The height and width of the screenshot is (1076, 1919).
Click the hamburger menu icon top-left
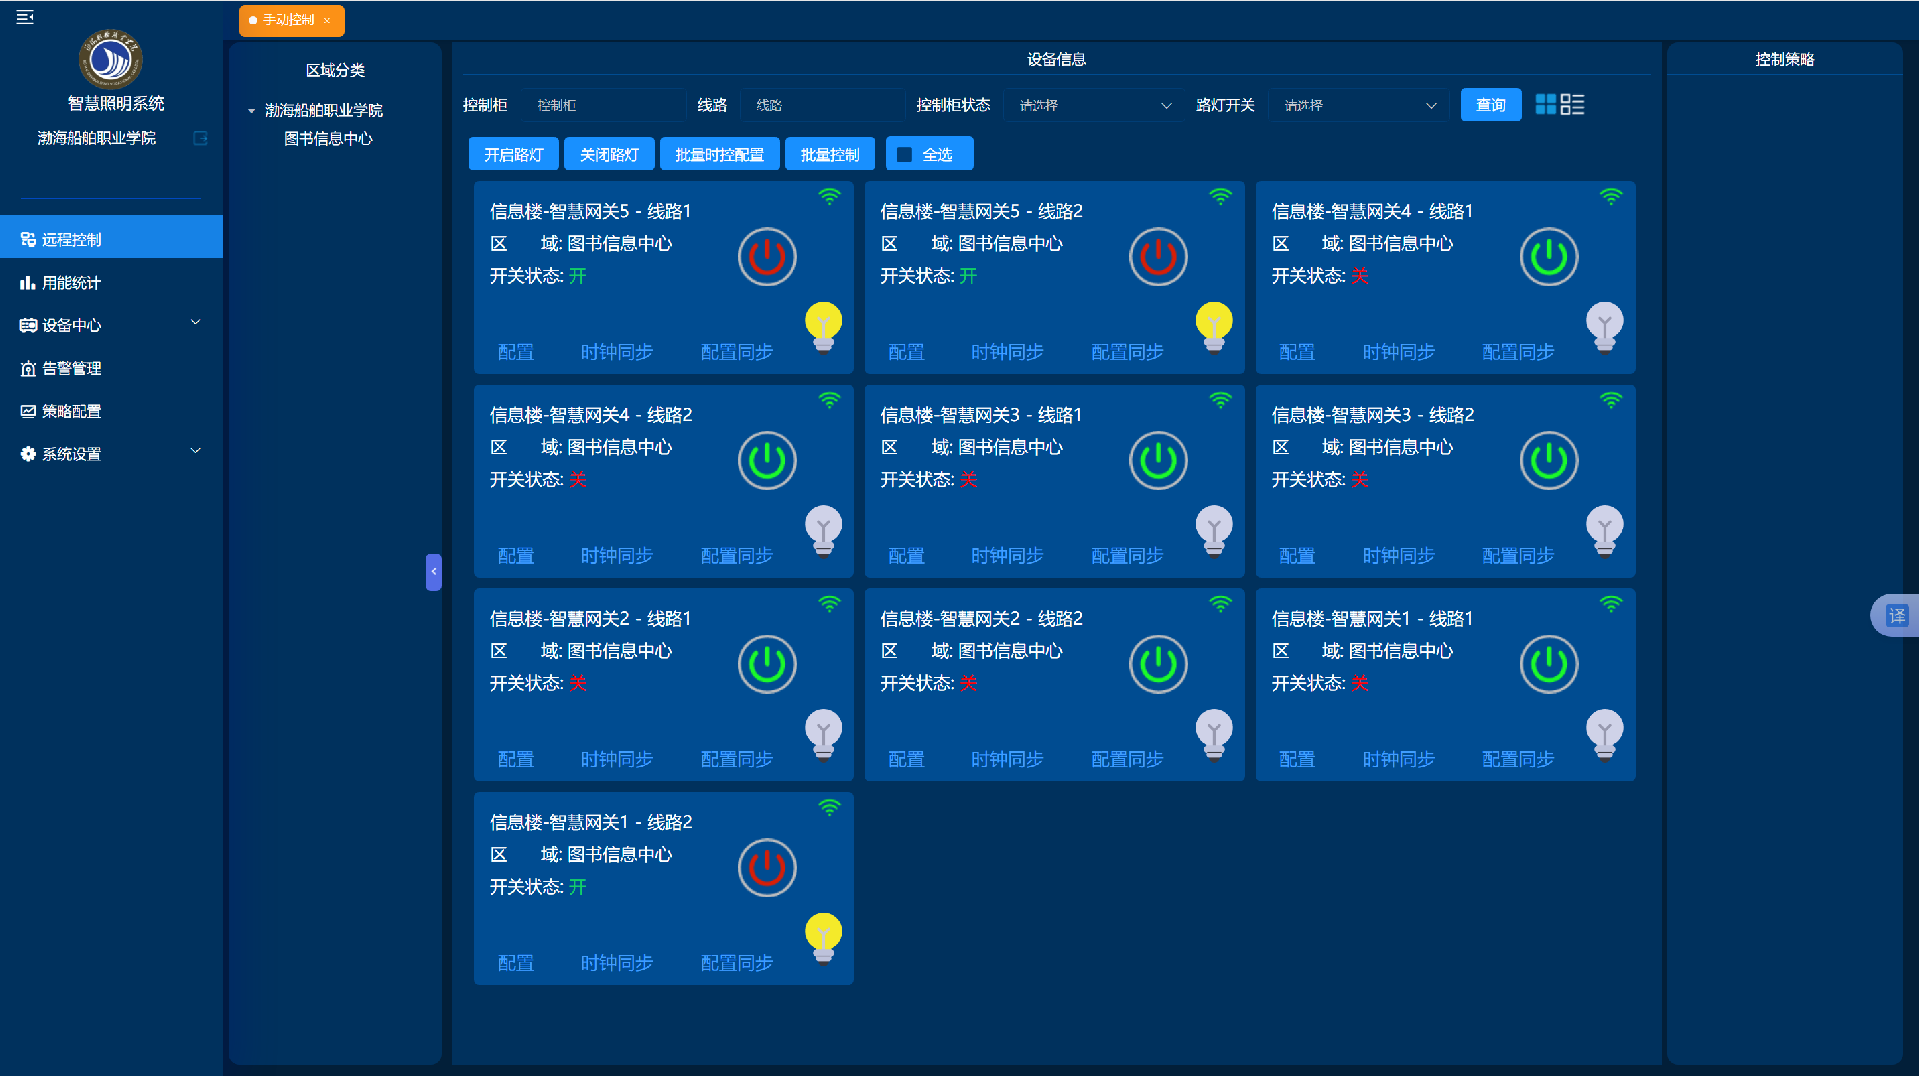24,16
